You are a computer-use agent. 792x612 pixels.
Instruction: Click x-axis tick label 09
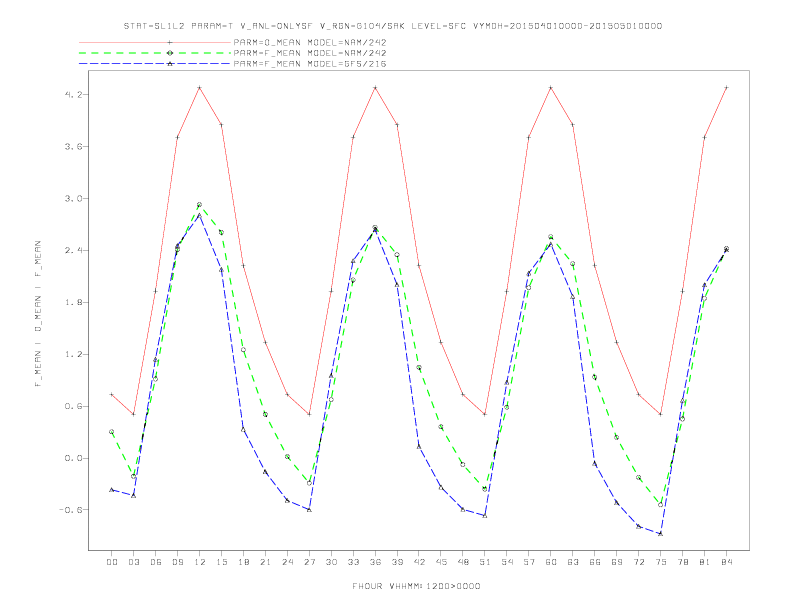(x=177, y=562)
